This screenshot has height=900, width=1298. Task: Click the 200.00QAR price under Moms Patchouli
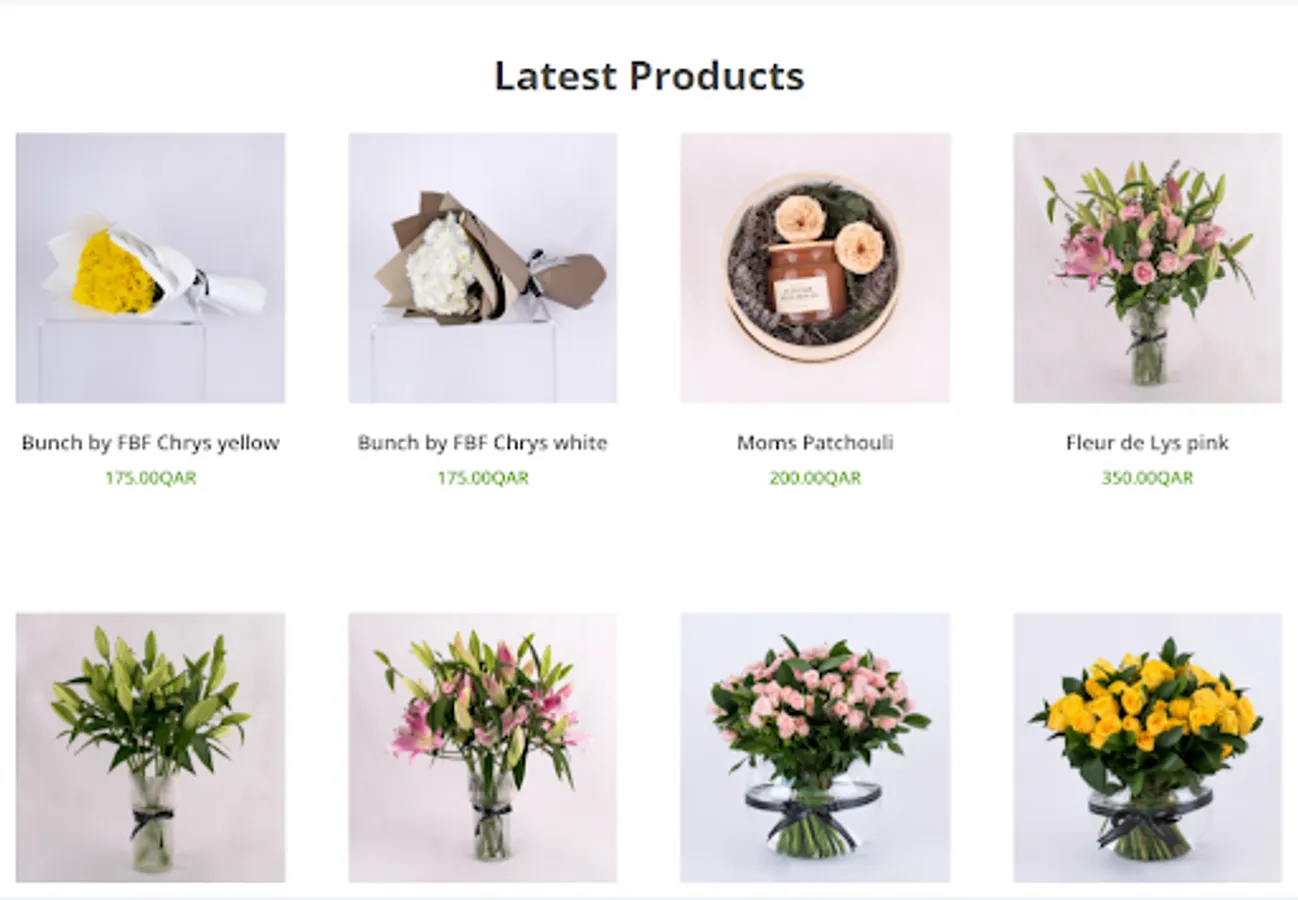(x=815, y=478)
